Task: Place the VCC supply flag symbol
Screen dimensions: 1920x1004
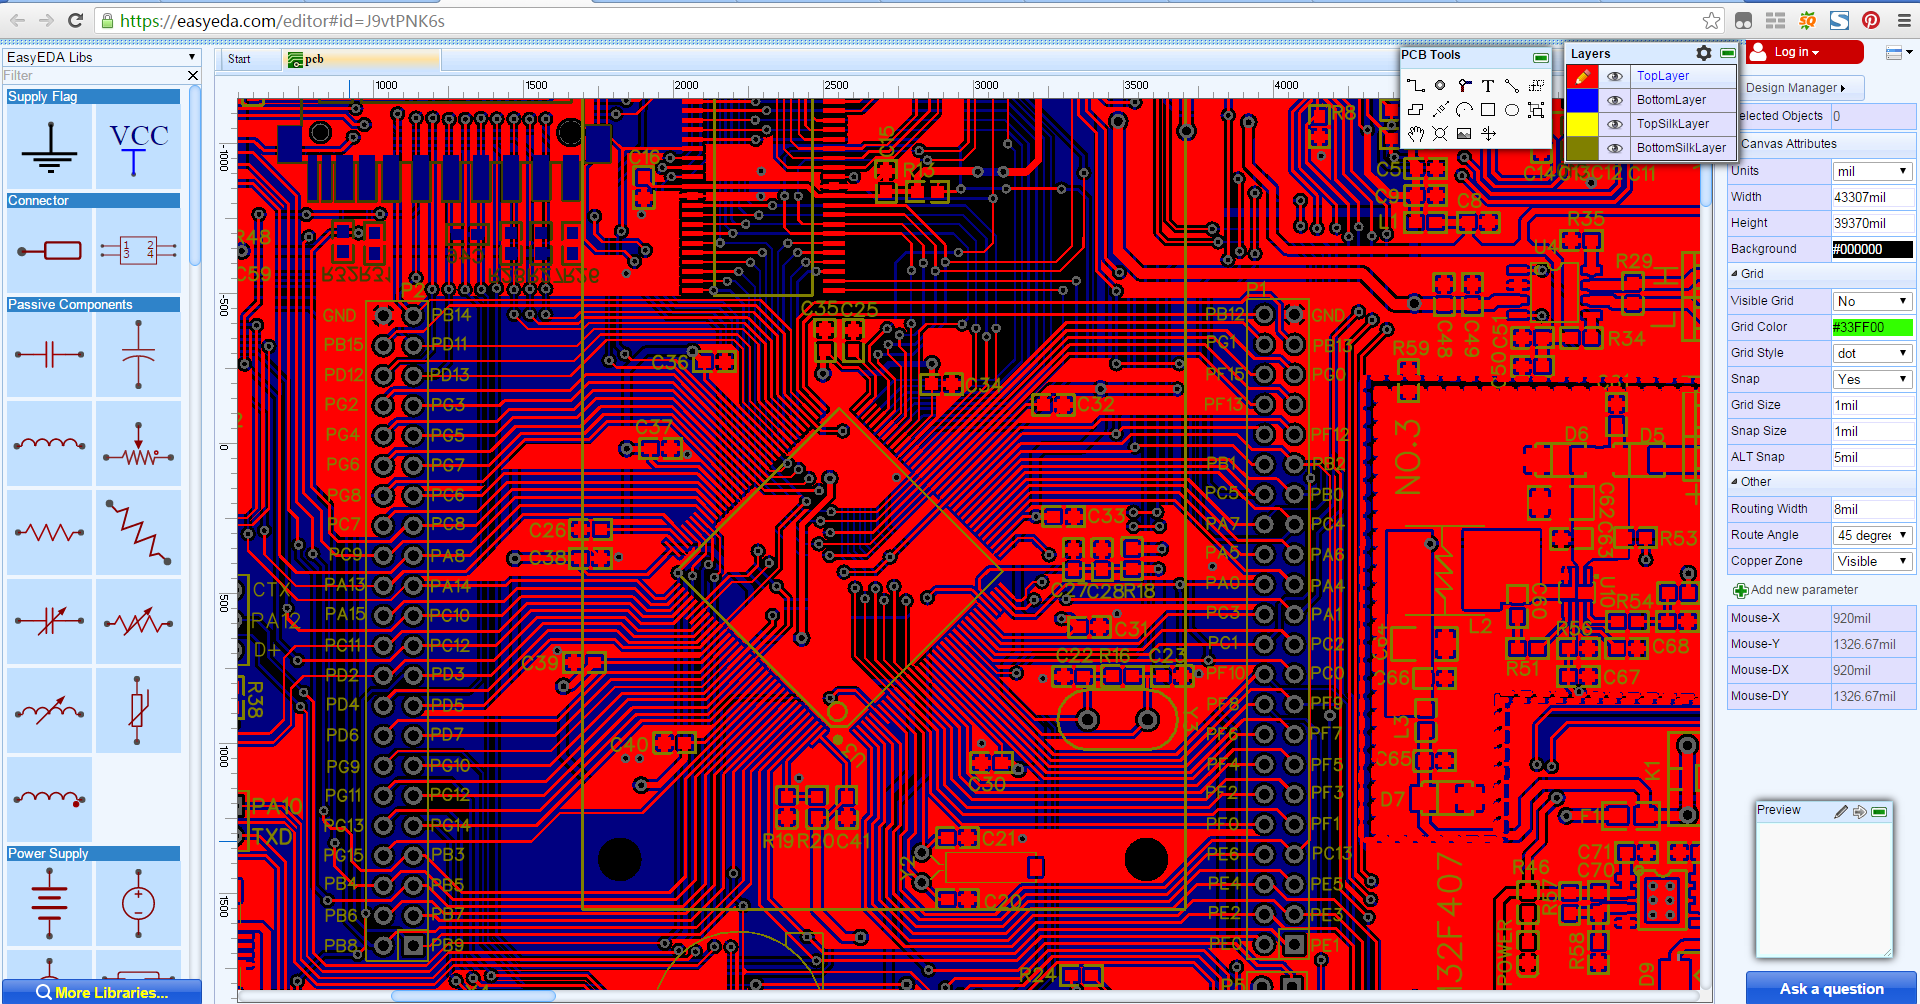Action: point(138,148)
